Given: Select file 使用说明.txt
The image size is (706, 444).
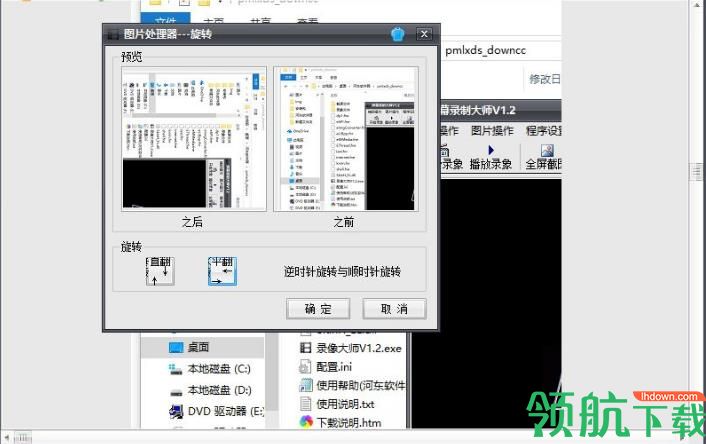Looking at the screenshot, I should pos(337,404).
